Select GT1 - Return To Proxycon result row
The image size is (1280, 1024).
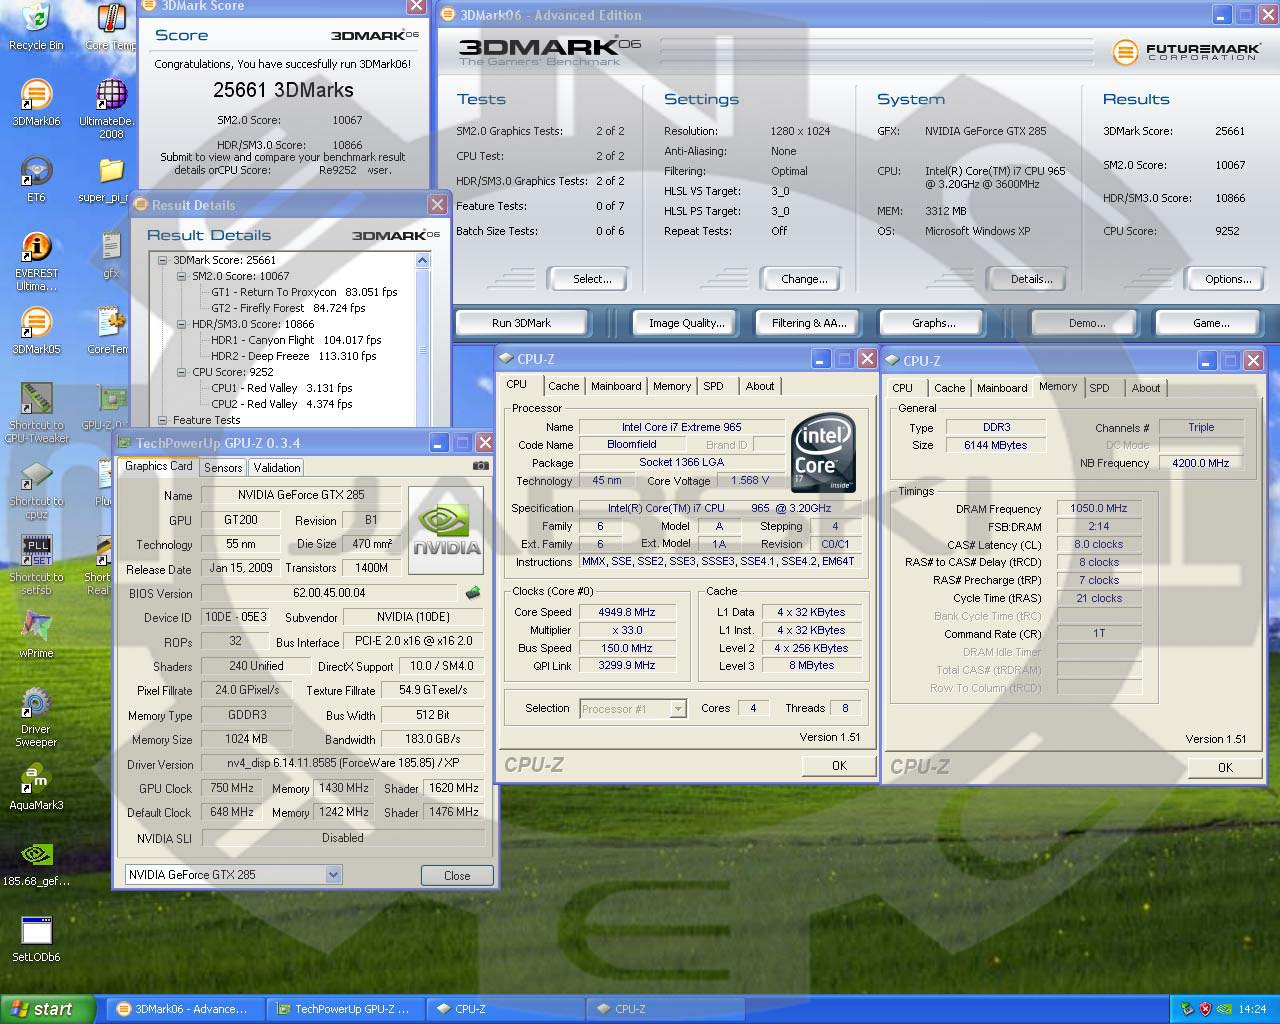pyautogui.click(x=304, y=292)
